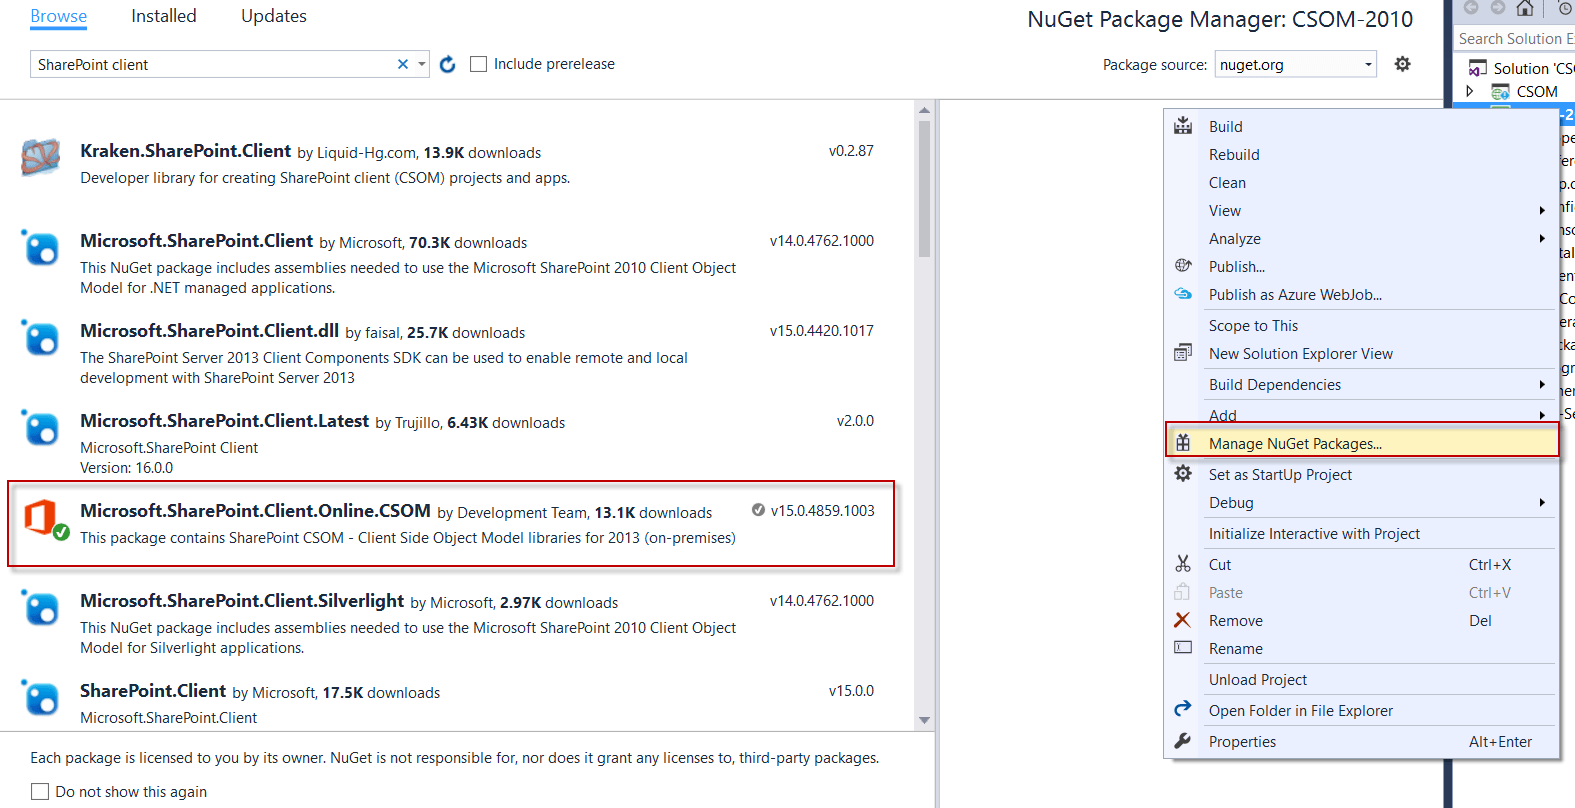
Task: Clear the SharePoint client search text
Action: [403, 64]
